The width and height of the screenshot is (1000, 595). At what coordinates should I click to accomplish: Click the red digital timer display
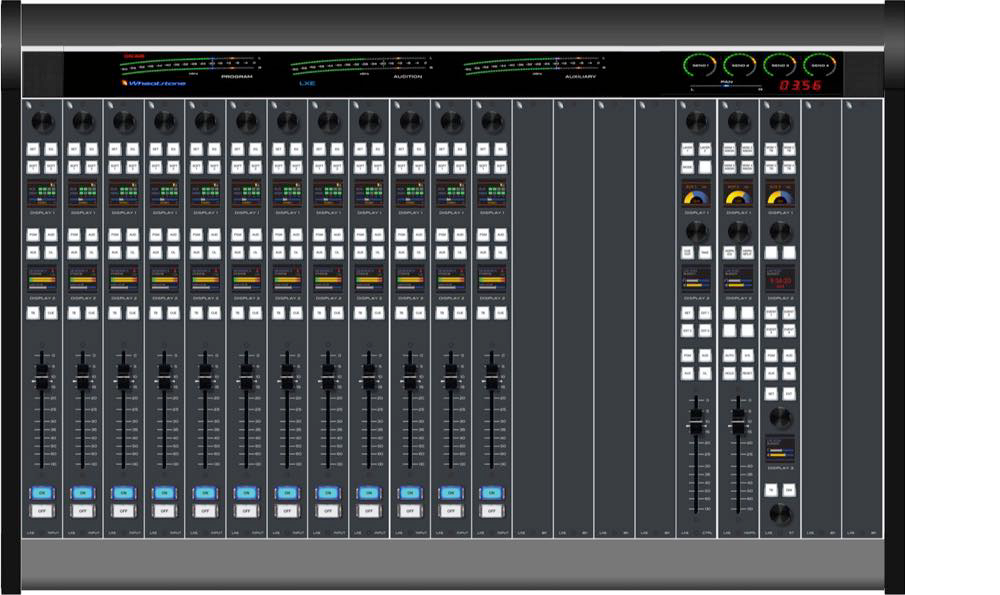pyautogui.click(x=799, y=86)
